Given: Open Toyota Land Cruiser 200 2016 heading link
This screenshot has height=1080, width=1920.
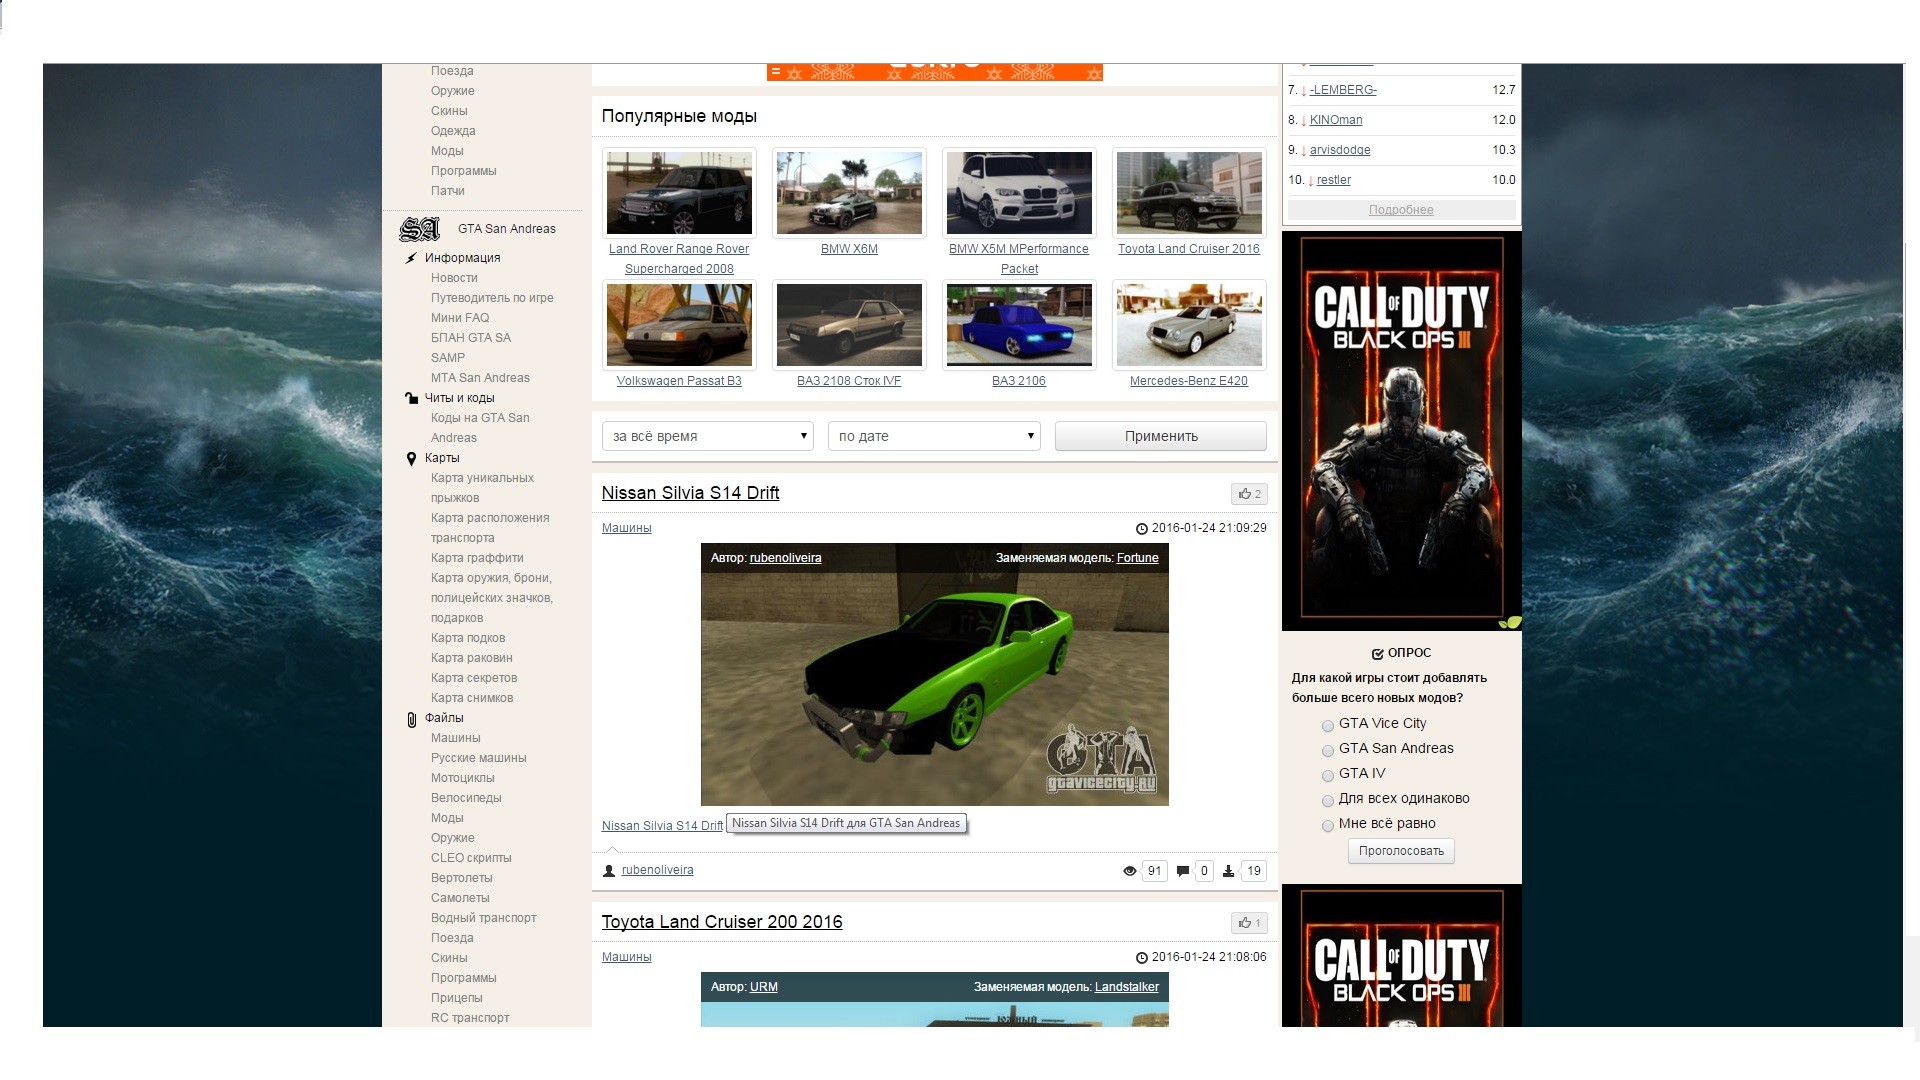Looking at the screenshot, I should click(722, 922).
